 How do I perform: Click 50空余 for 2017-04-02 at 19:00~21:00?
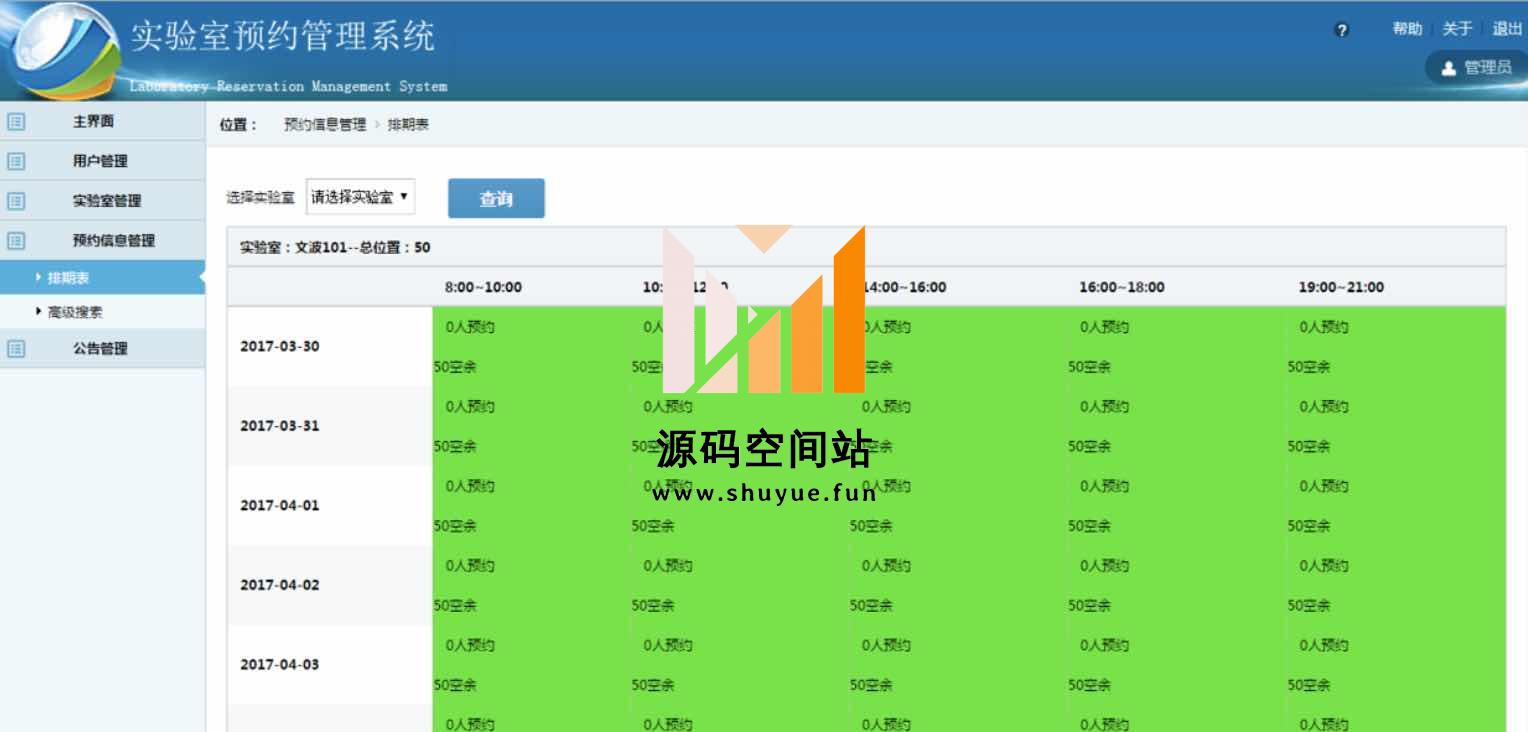tap(1309, 606)
